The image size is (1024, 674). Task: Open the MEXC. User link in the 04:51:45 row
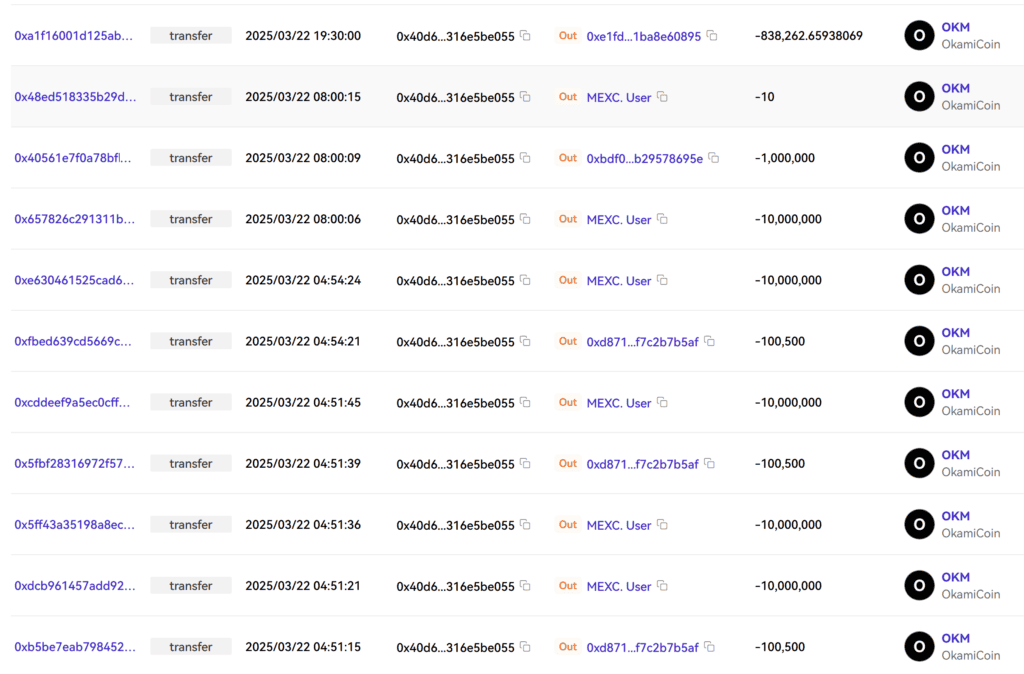point(618,403)
